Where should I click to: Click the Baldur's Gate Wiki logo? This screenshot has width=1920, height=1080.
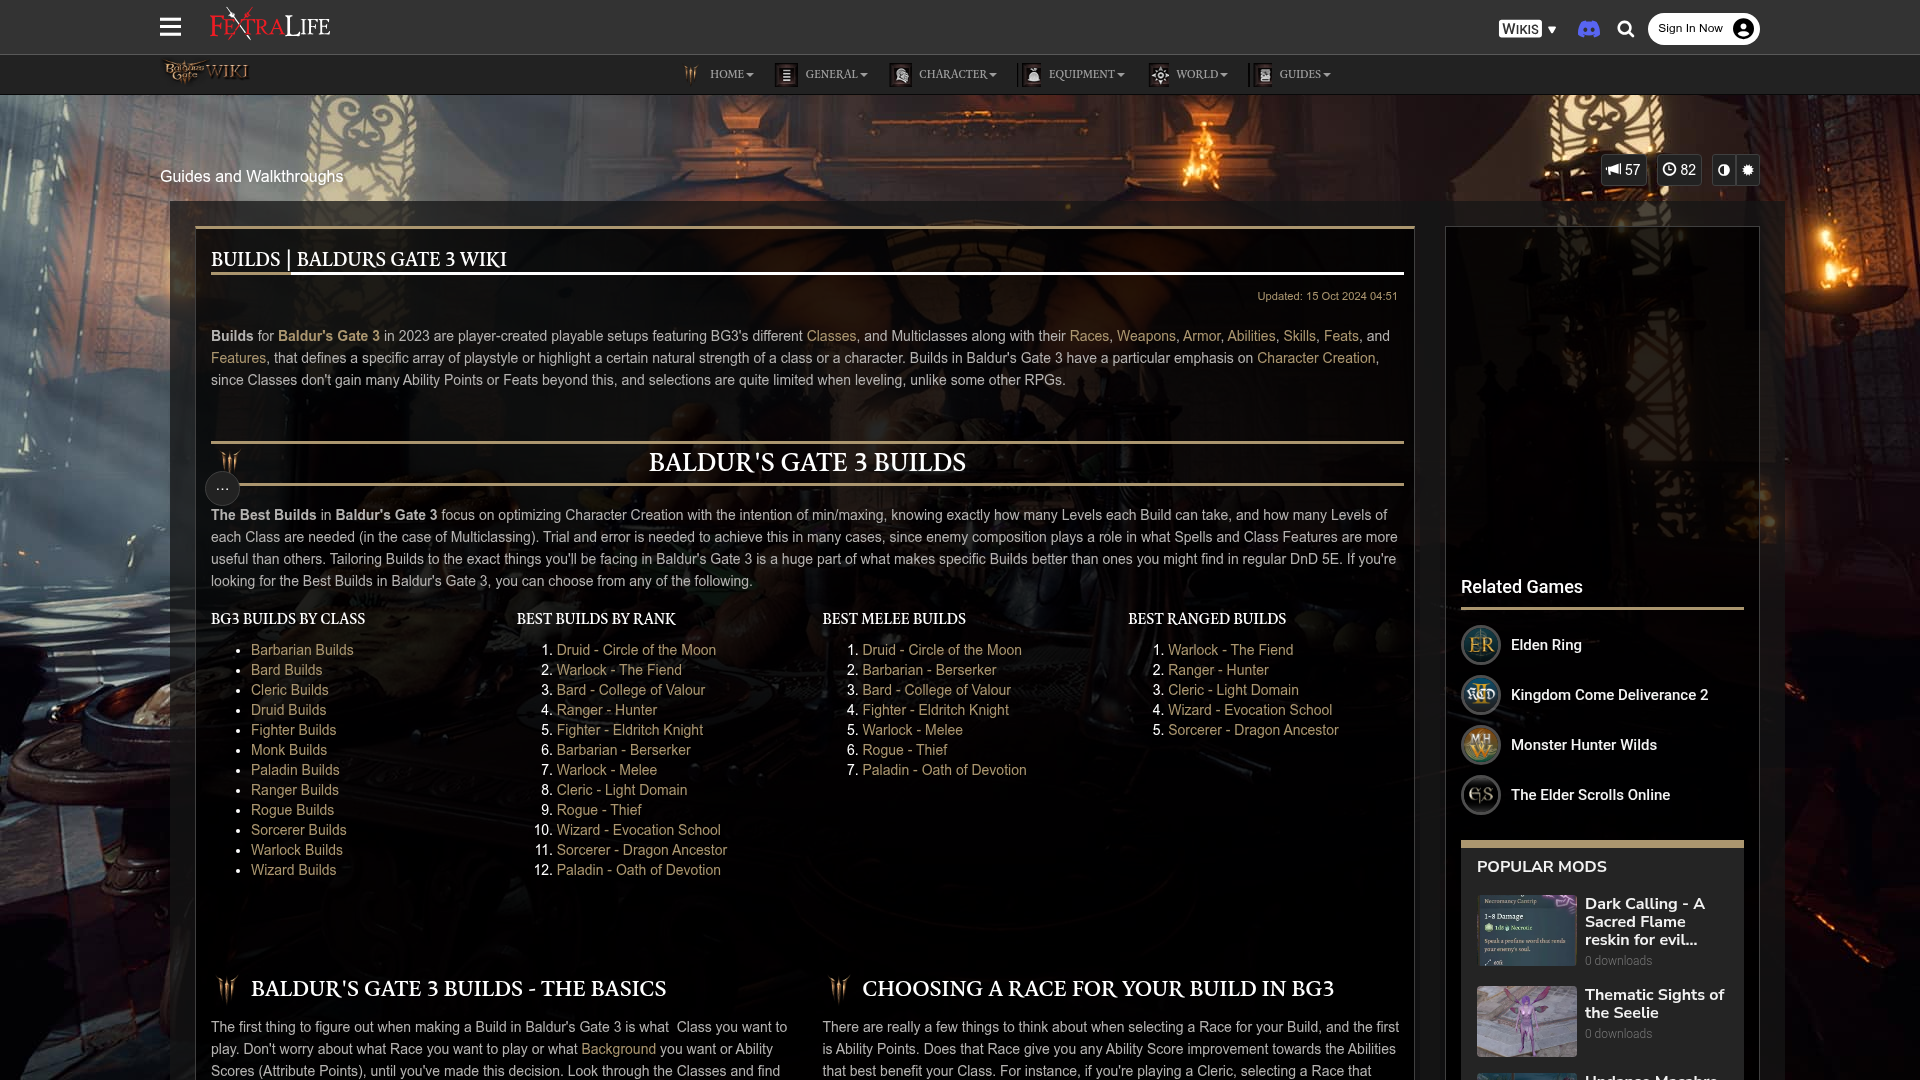pos(206,71)
